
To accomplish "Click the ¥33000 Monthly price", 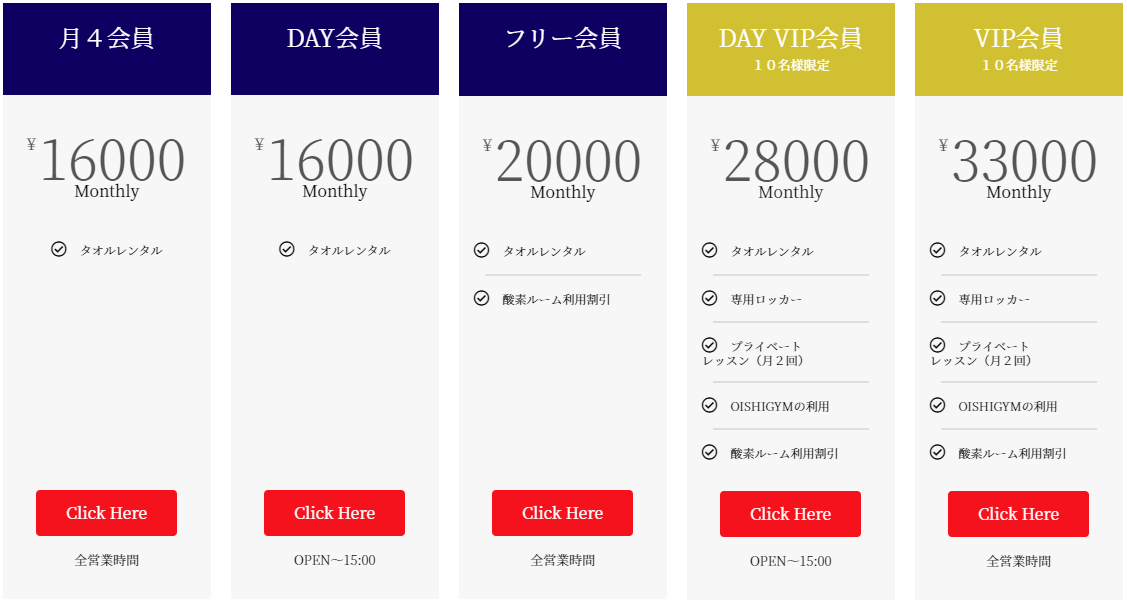I will pyautogui.click(x=1018, y=168).
